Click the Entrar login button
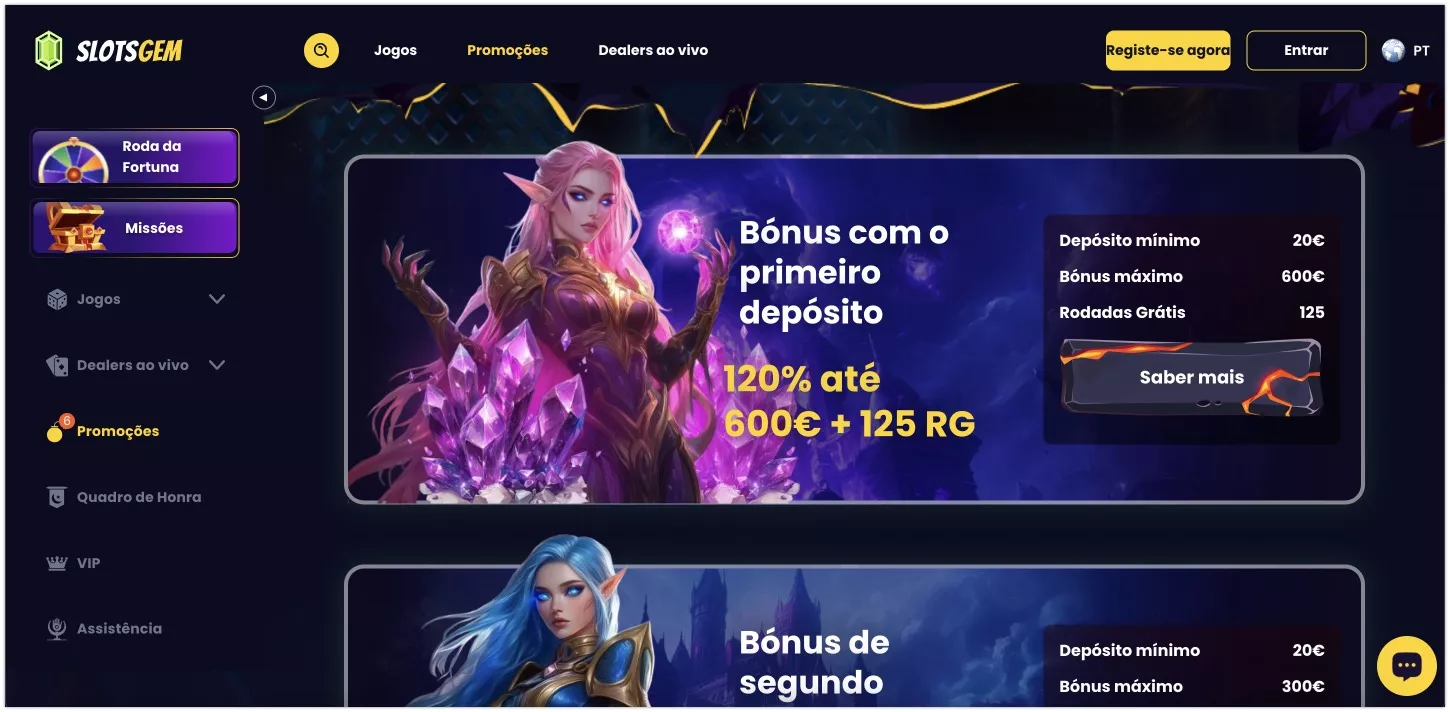 pyautogui.click(x=1306, y=50)
